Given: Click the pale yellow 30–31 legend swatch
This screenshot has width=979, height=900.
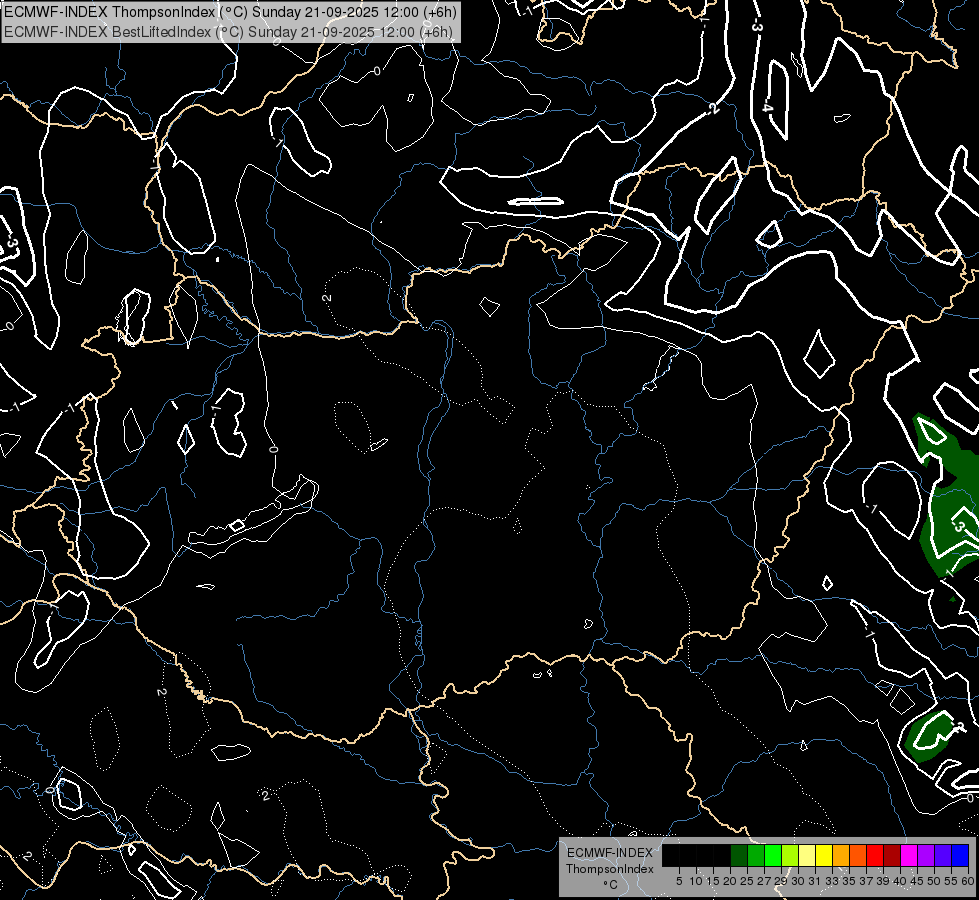Looking at the screenshot, I should click(807, 855).
